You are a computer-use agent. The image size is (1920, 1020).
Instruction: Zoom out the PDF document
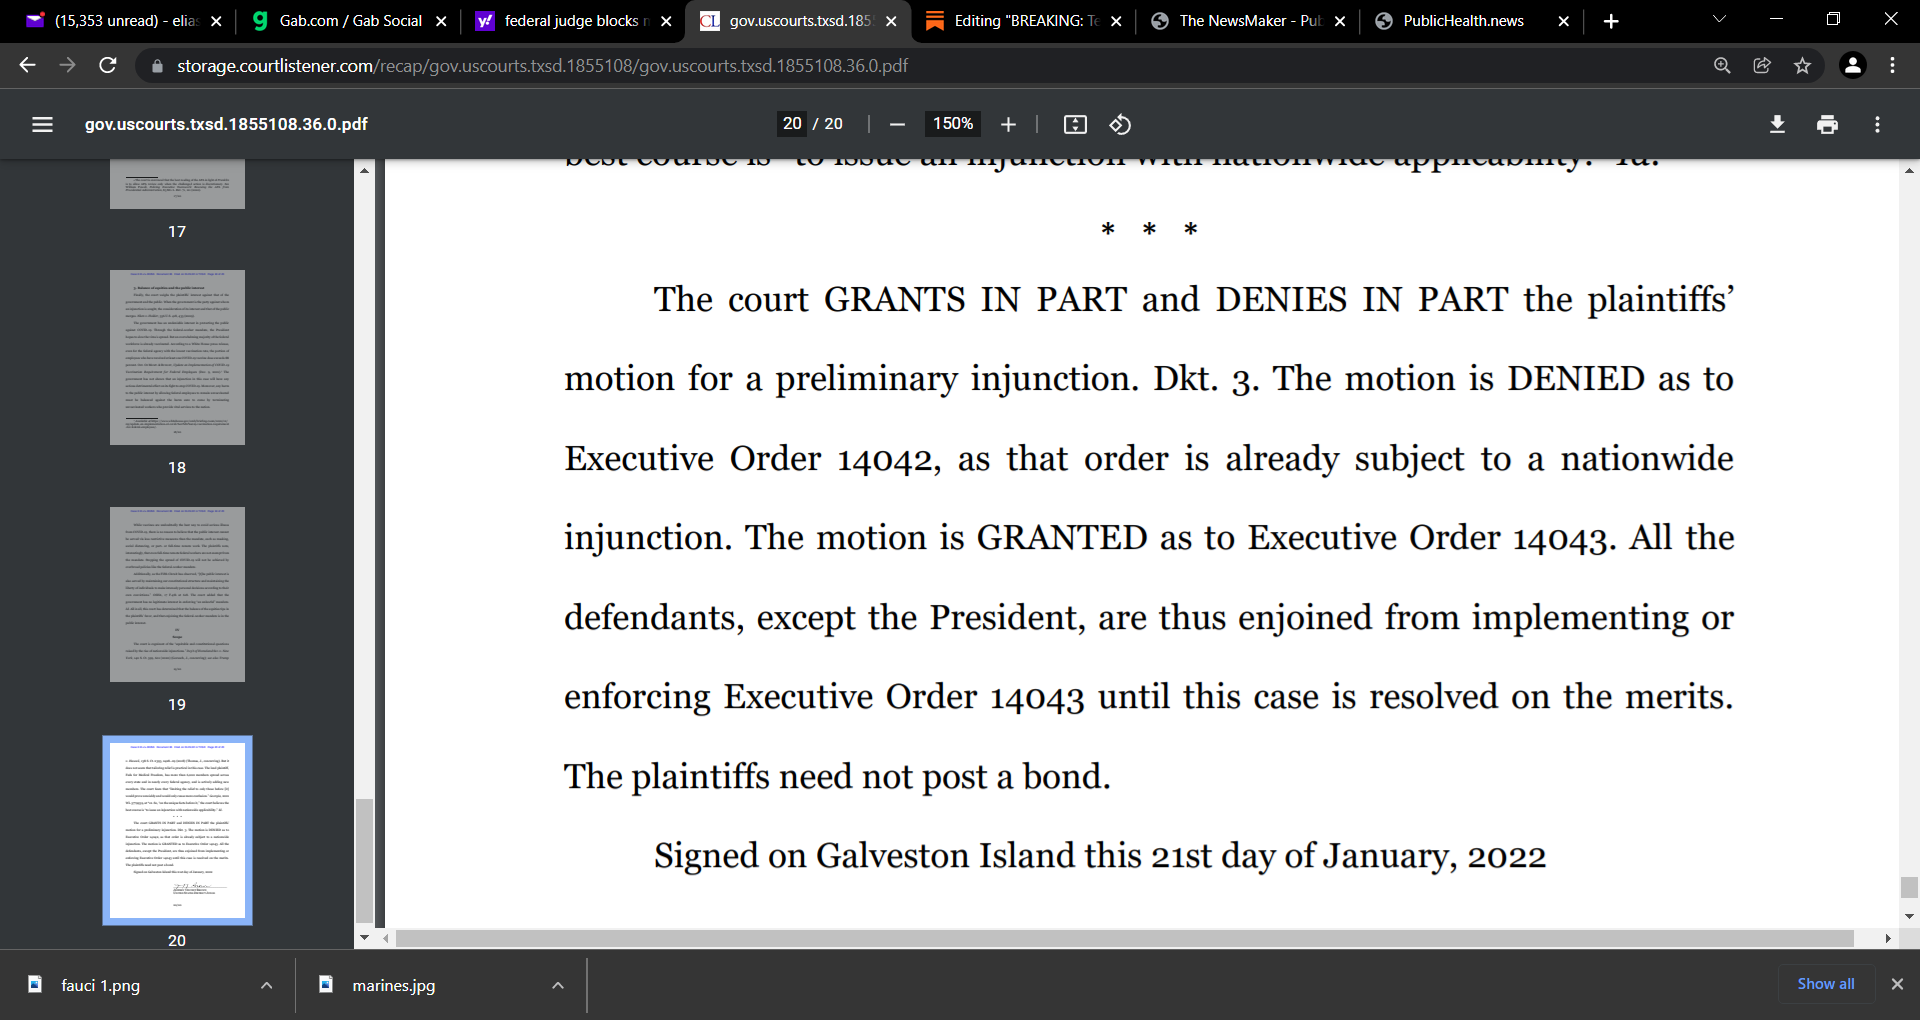[x=897, y=124]
